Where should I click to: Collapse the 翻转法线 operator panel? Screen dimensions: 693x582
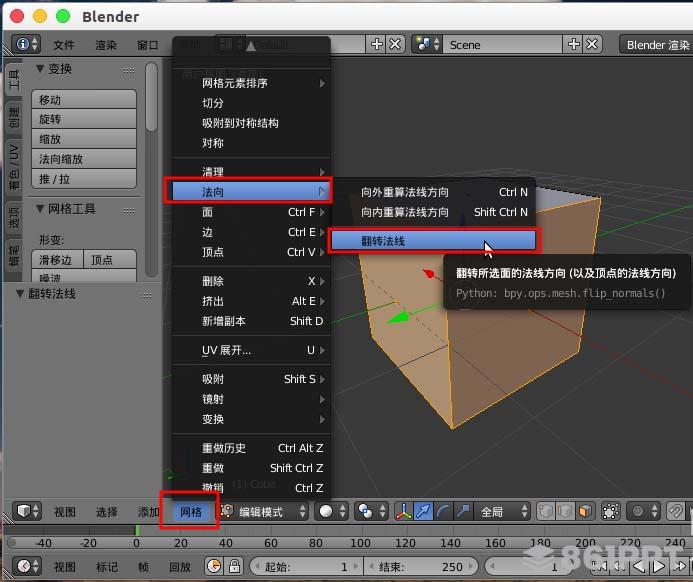[x=20, y=293]
